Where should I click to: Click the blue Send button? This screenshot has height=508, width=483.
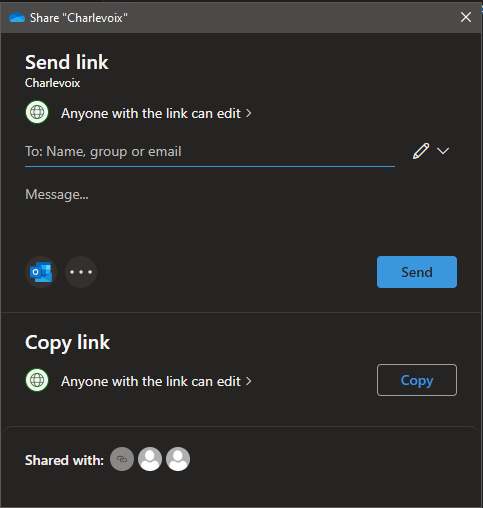417,272
